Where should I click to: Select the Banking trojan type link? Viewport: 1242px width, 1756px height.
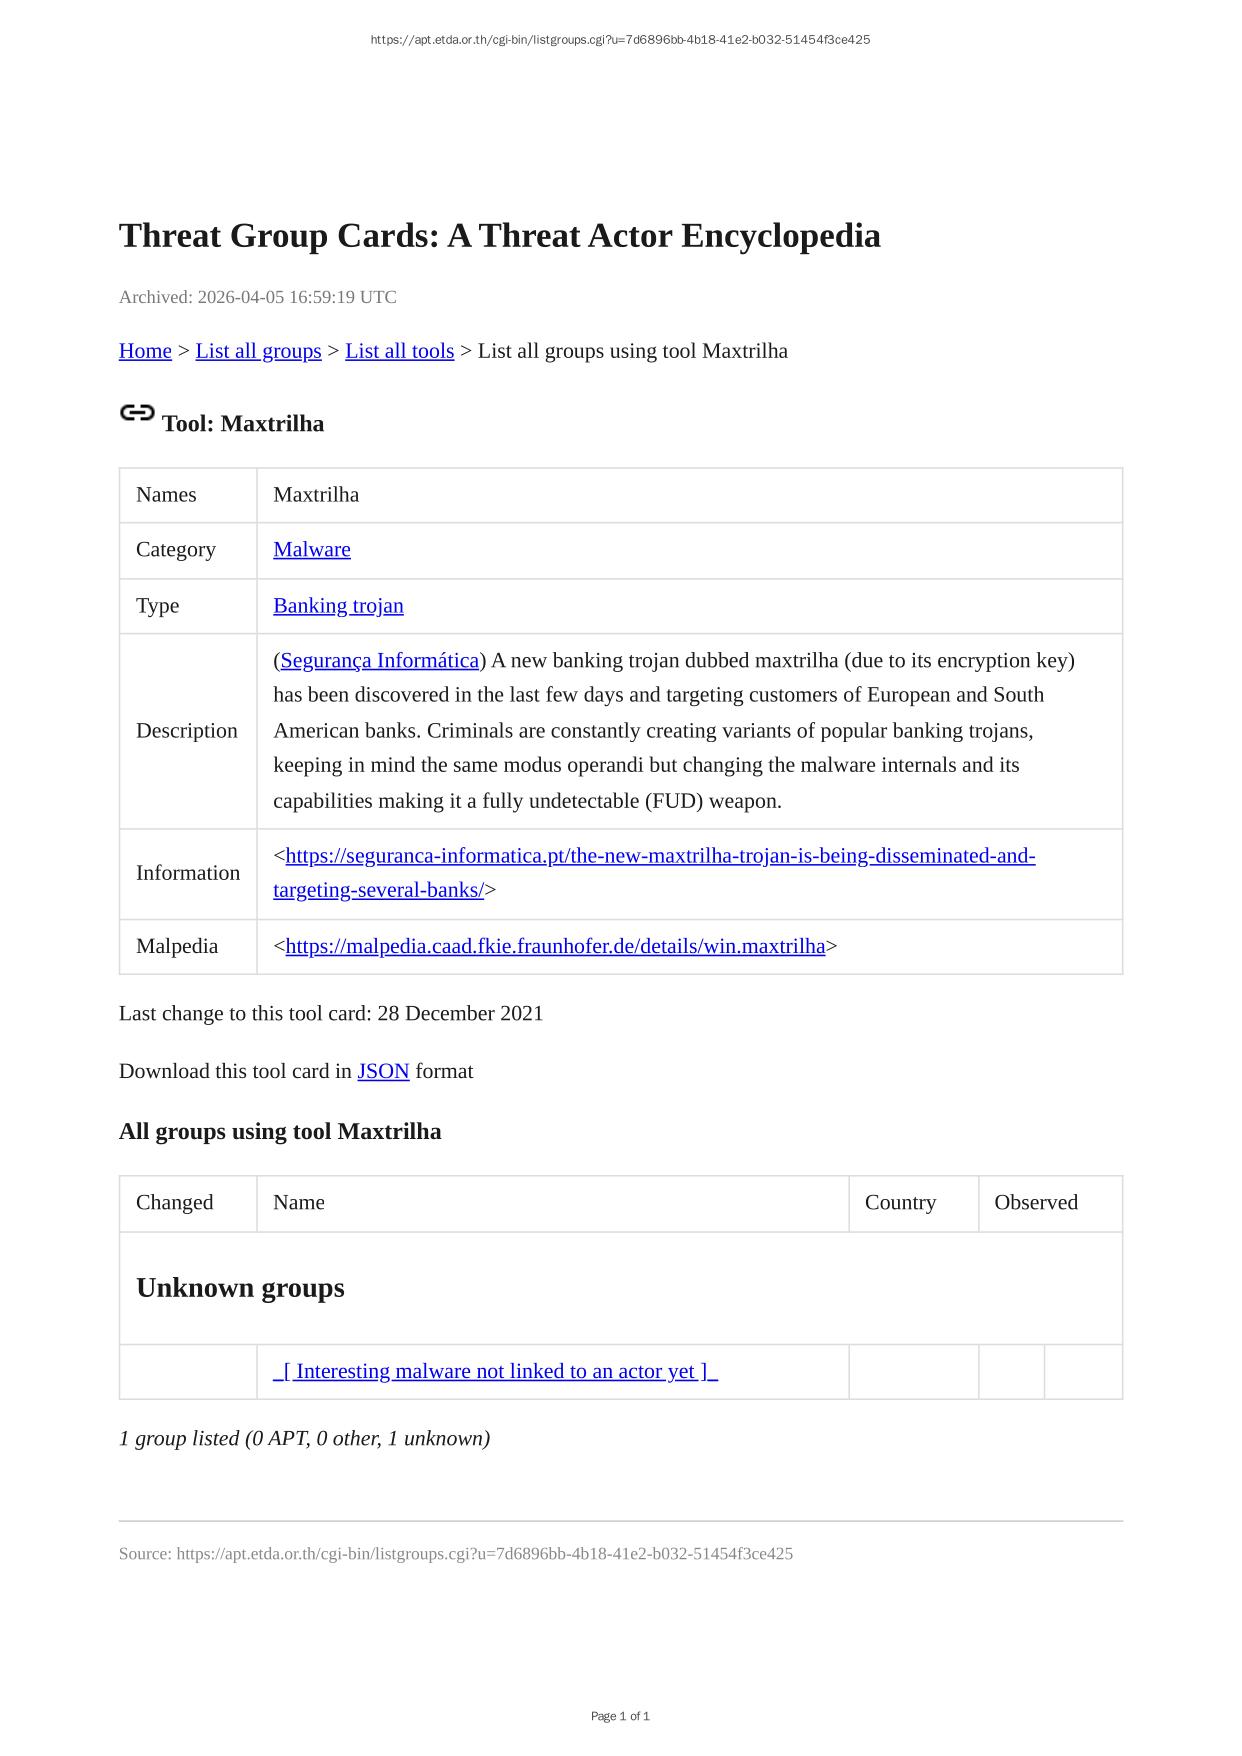pyautogui.click(x=338, y=606)
